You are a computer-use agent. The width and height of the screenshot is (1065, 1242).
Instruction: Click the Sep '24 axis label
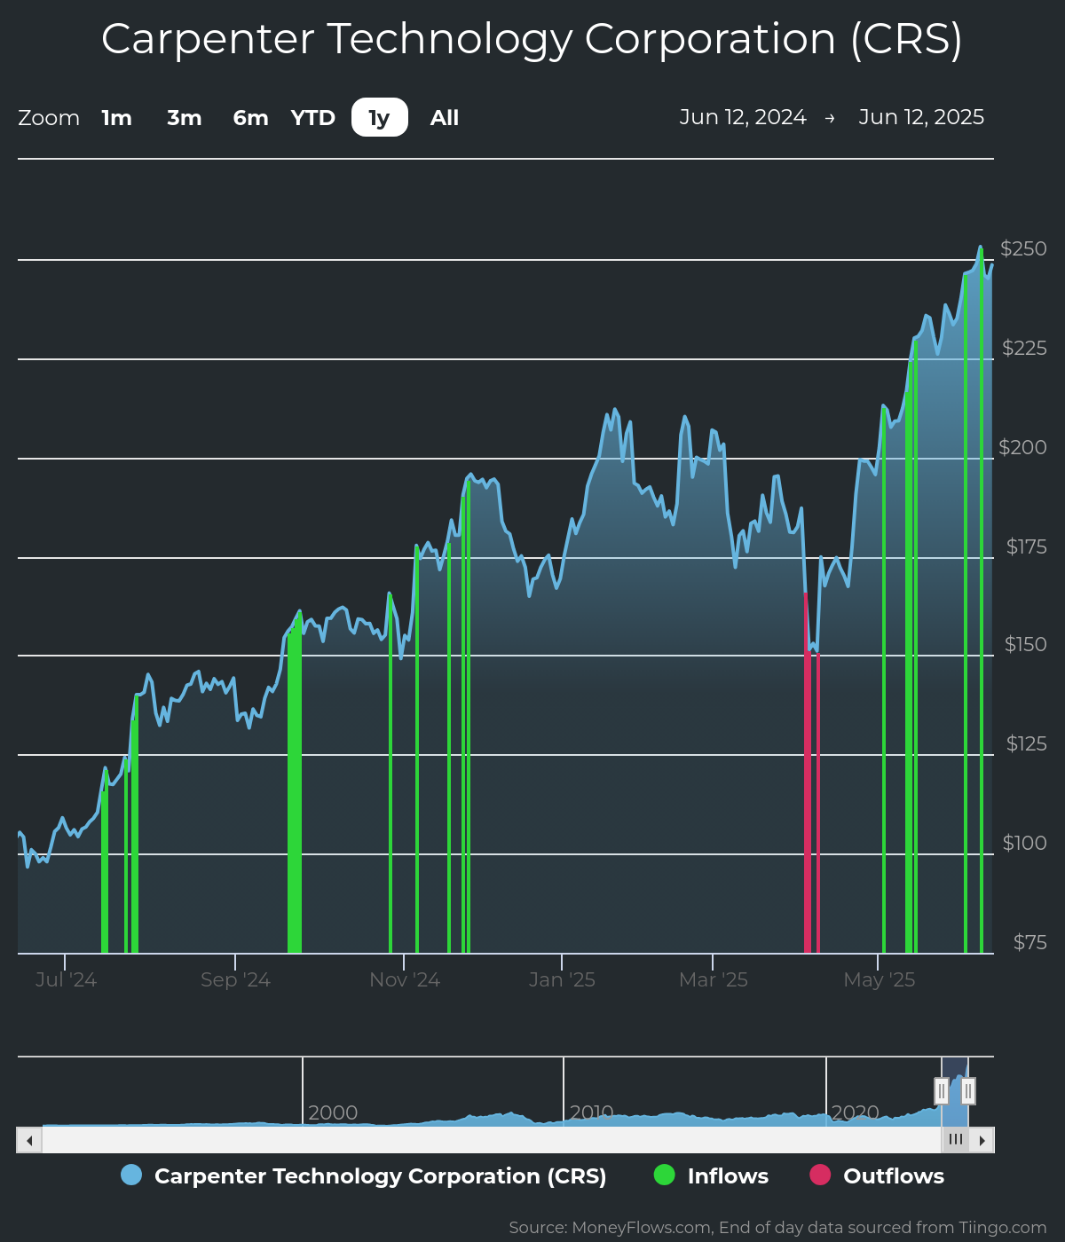(235, 979)
